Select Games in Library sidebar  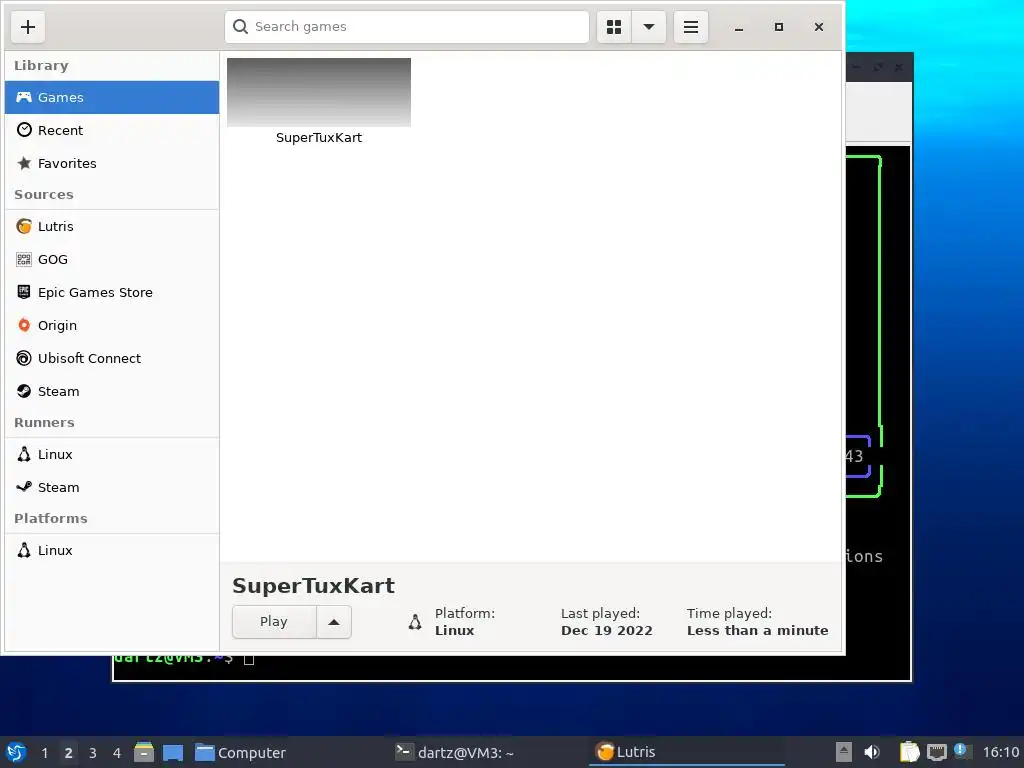coord(112,97)
